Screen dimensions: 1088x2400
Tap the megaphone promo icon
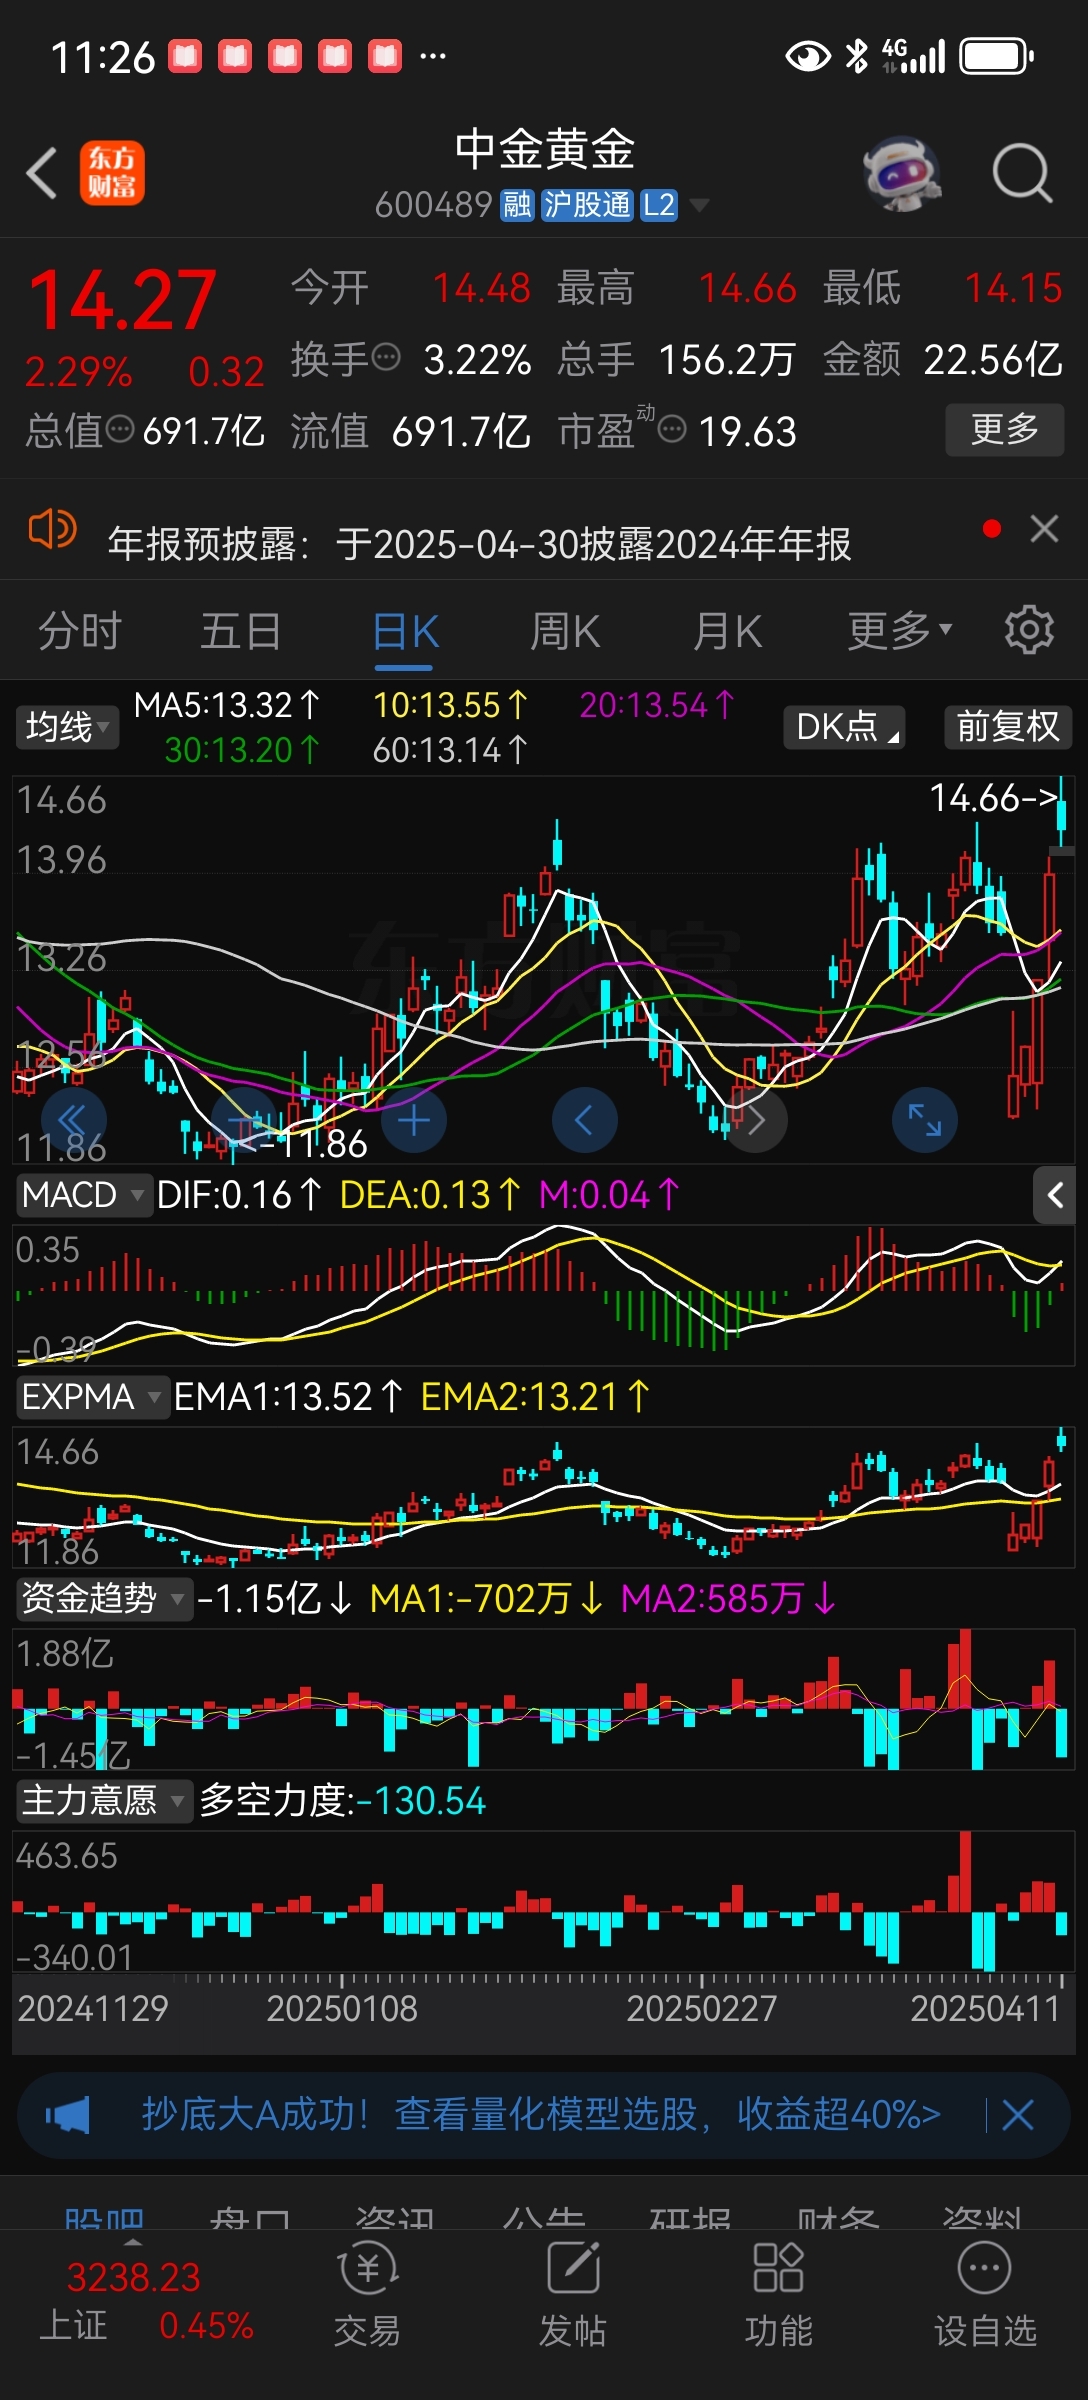[x=67, y=2115]
